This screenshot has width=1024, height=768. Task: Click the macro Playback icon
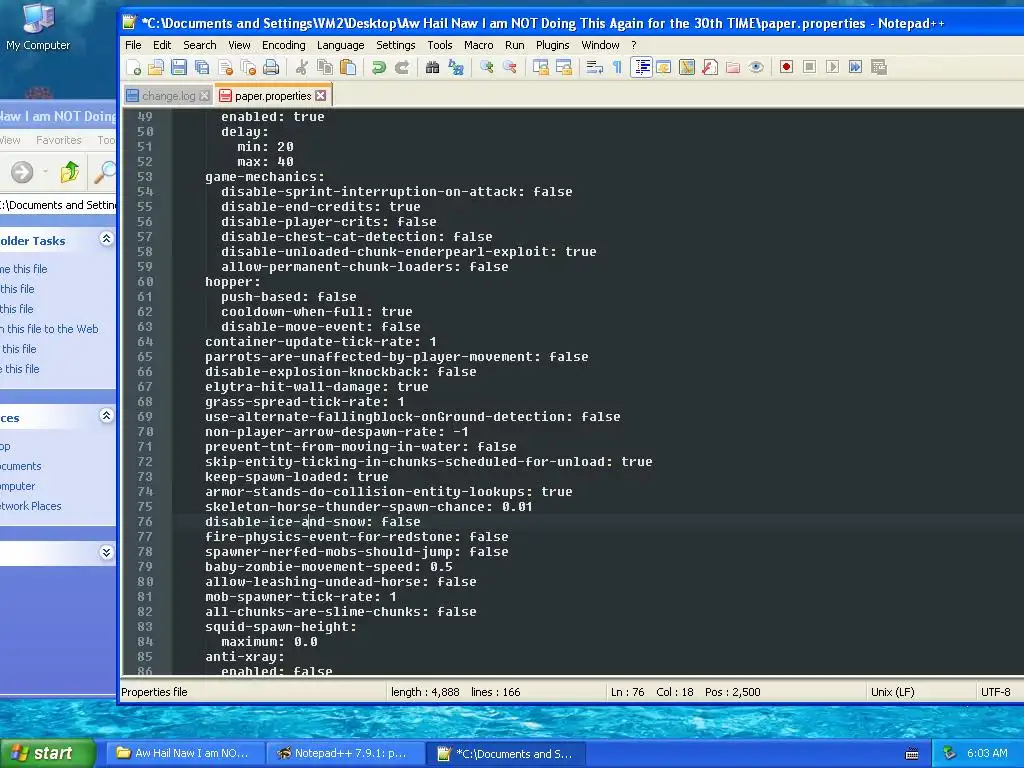tap(832, 67)
